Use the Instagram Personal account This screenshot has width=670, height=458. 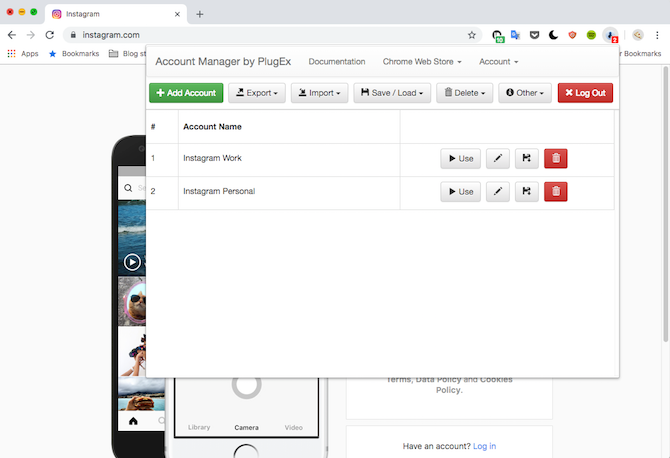461,191
